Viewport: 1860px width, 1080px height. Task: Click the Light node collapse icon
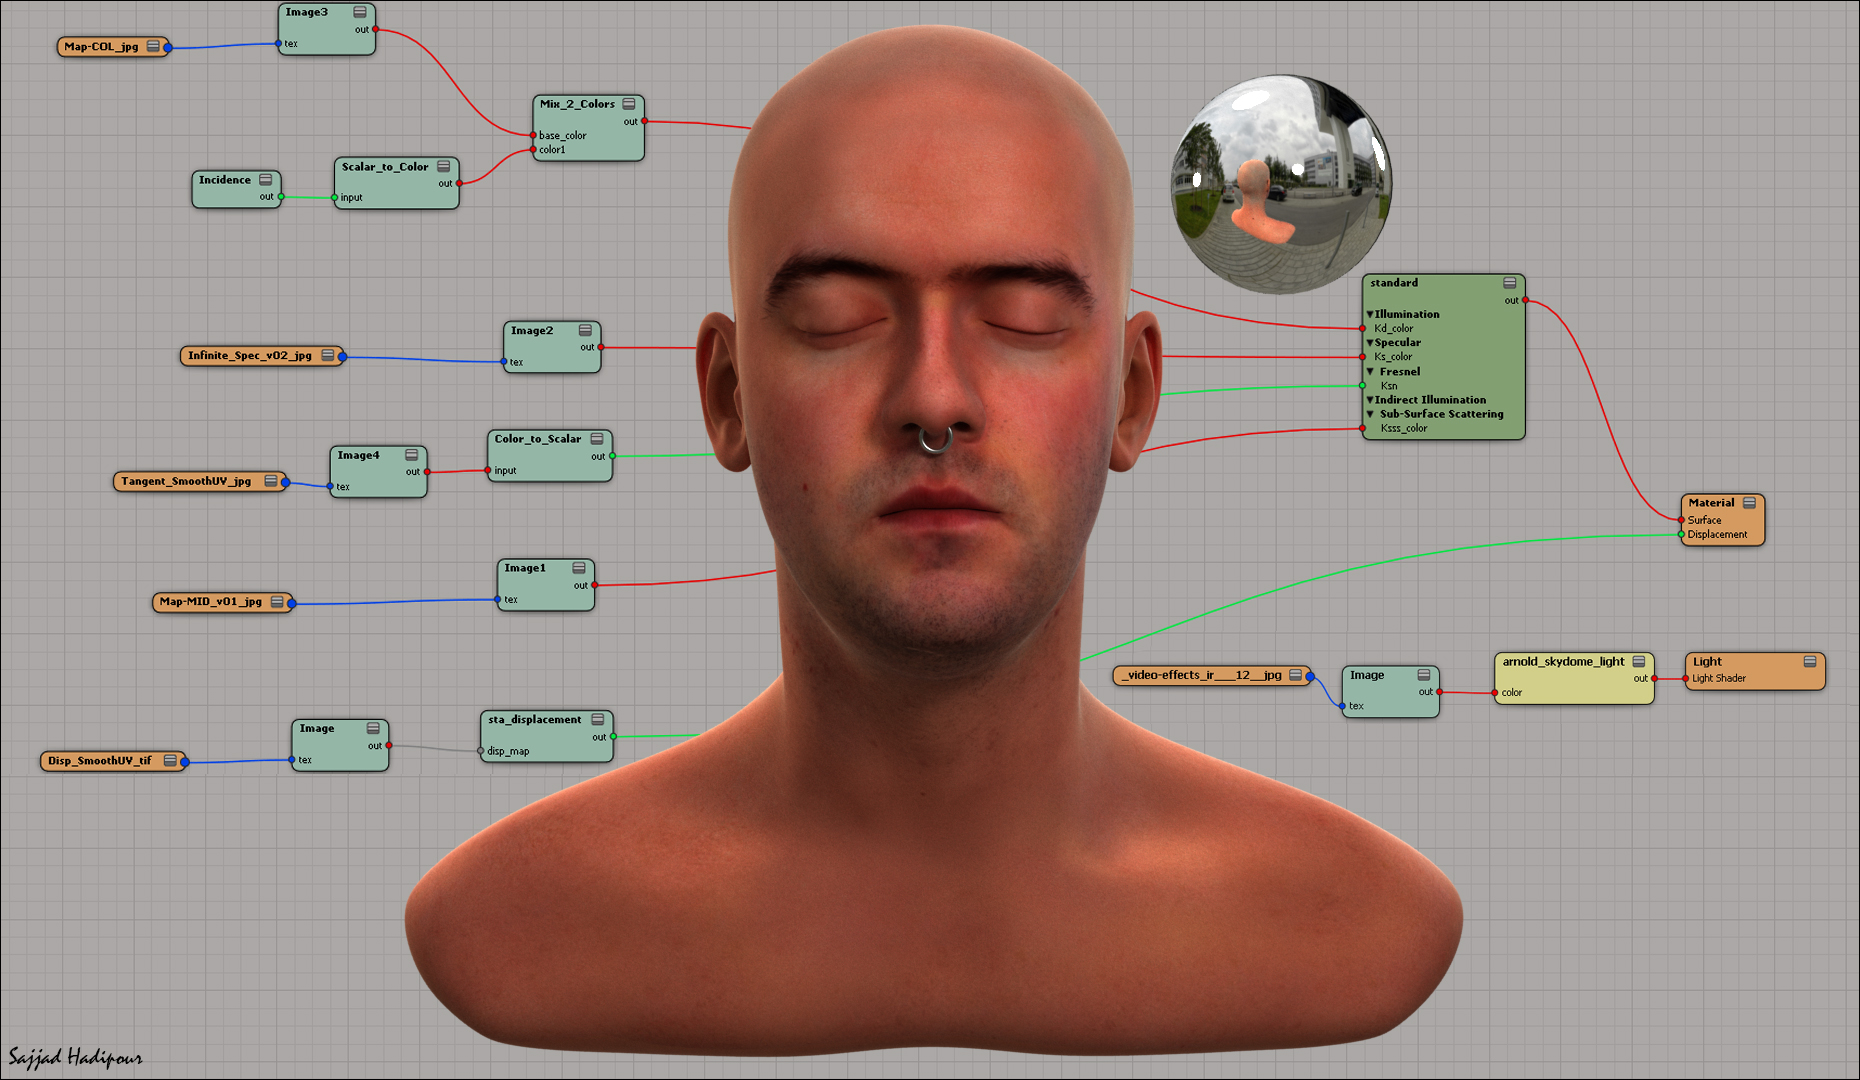pos(1810,662)
